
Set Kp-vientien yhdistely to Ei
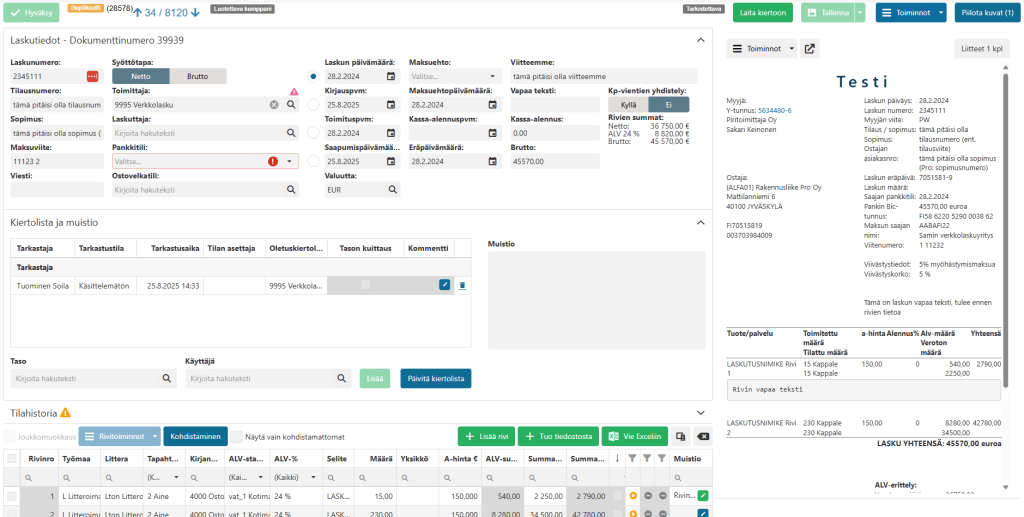click(x=669, y=104)
